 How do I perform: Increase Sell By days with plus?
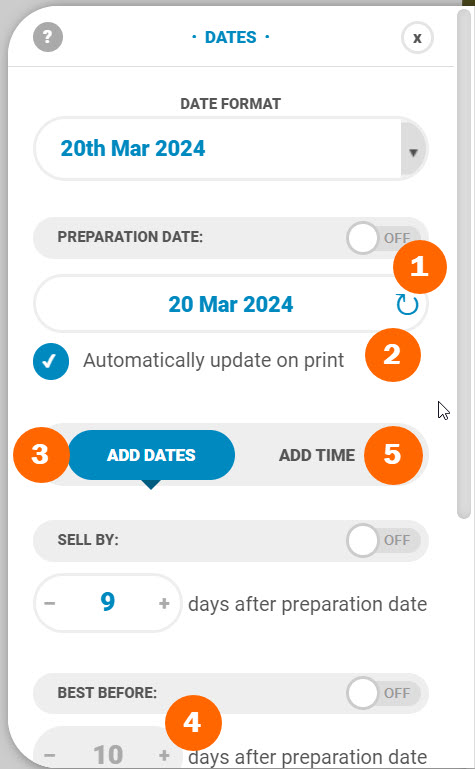[x=164, y=603]
